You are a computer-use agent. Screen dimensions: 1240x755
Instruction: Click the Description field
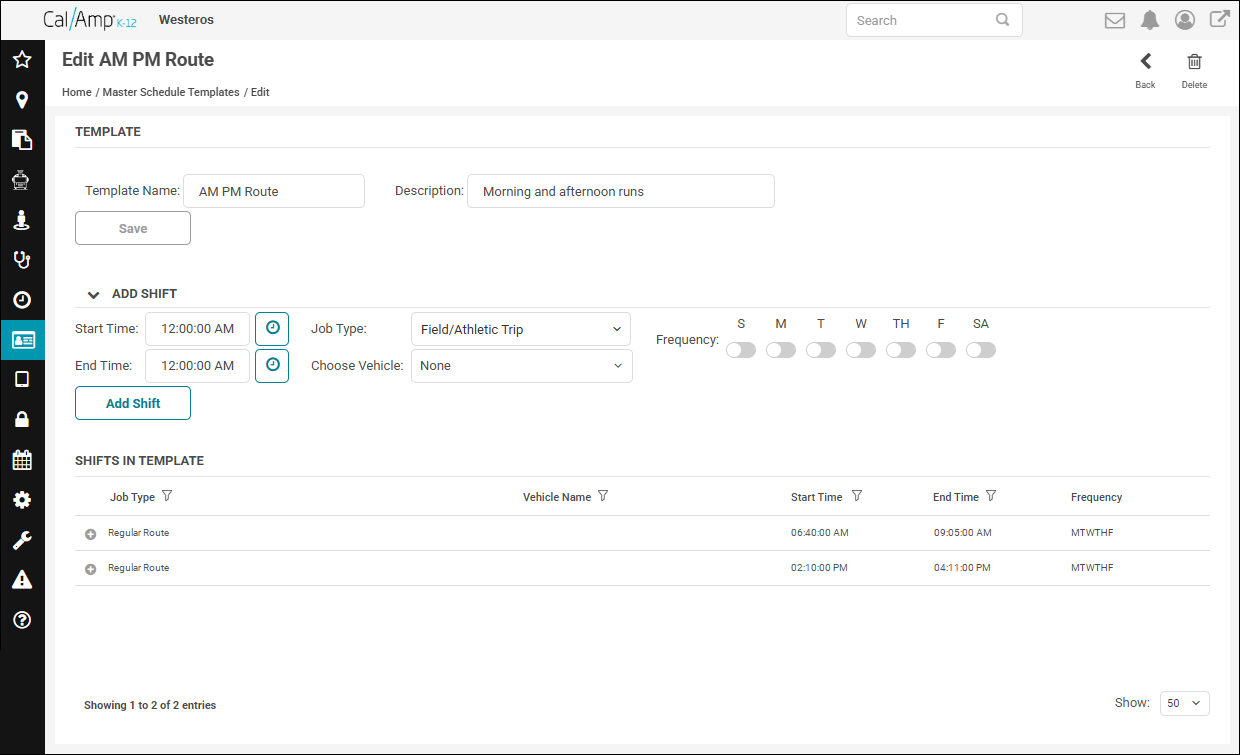click(621, 191)
